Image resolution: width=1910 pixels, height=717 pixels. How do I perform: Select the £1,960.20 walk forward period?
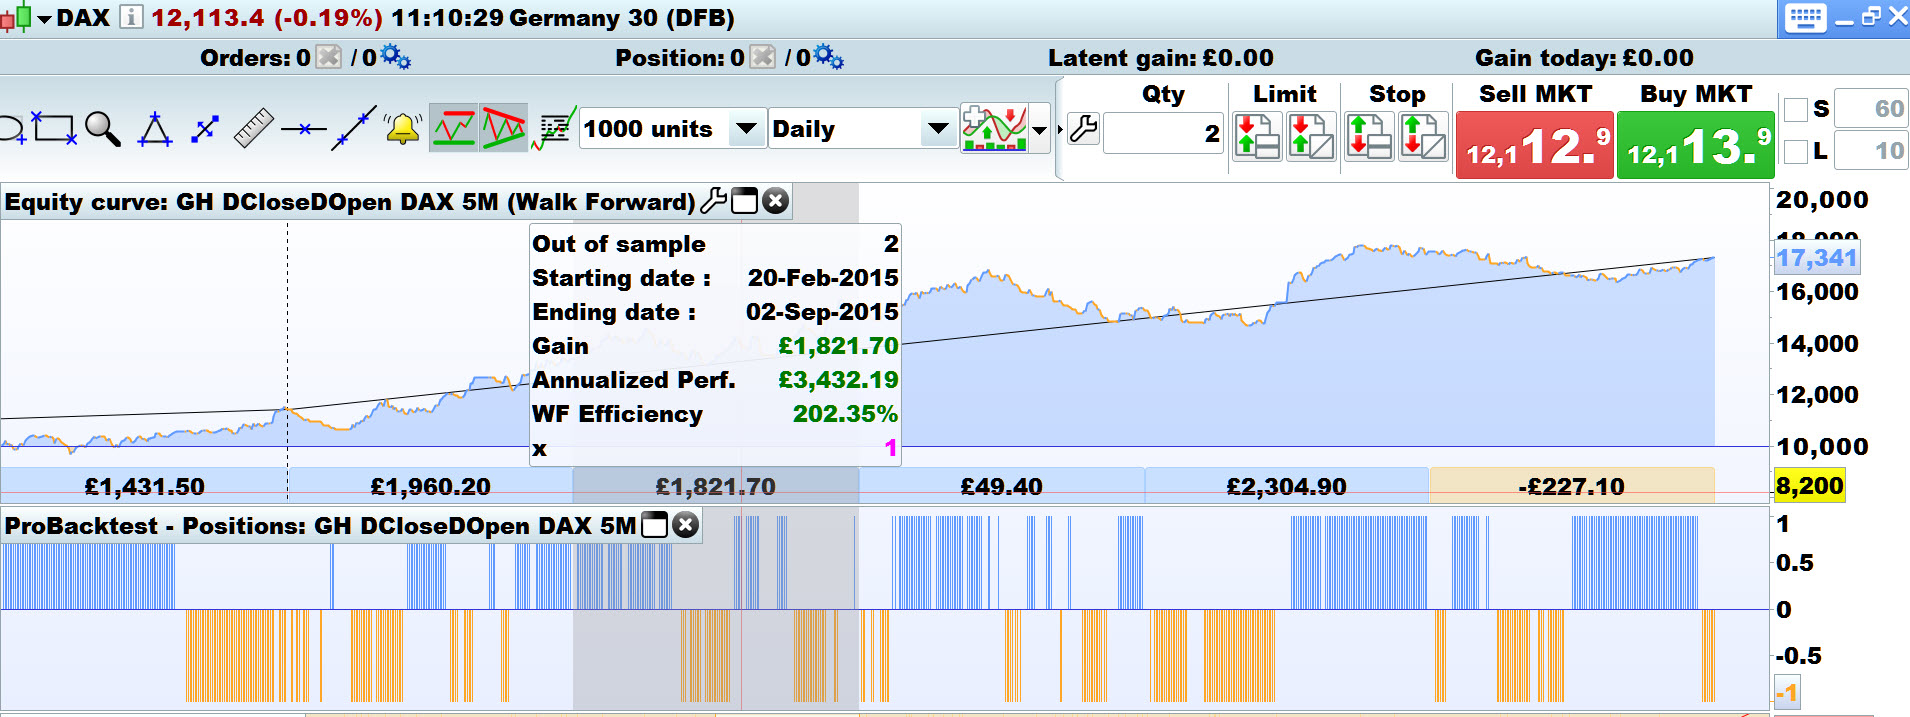(430, 486)
